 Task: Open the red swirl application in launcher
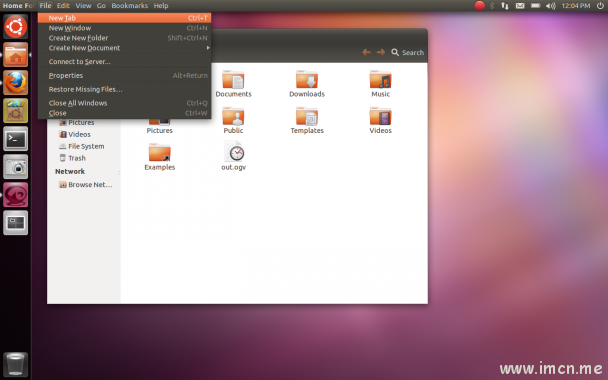pyautogui.click(x=16, y=195)
